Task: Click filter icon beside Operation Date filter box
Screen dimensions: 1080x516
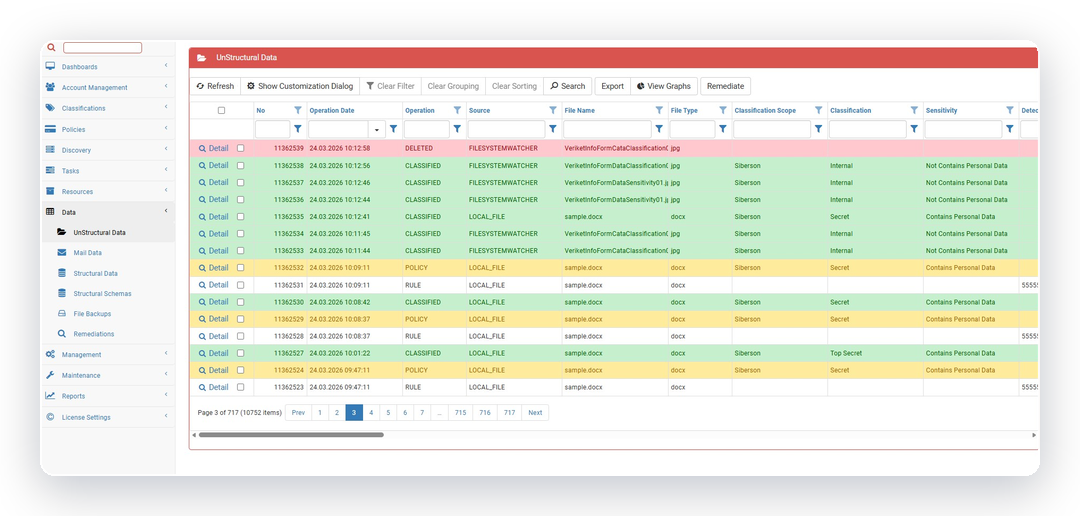Action: [x=393, y=129]
